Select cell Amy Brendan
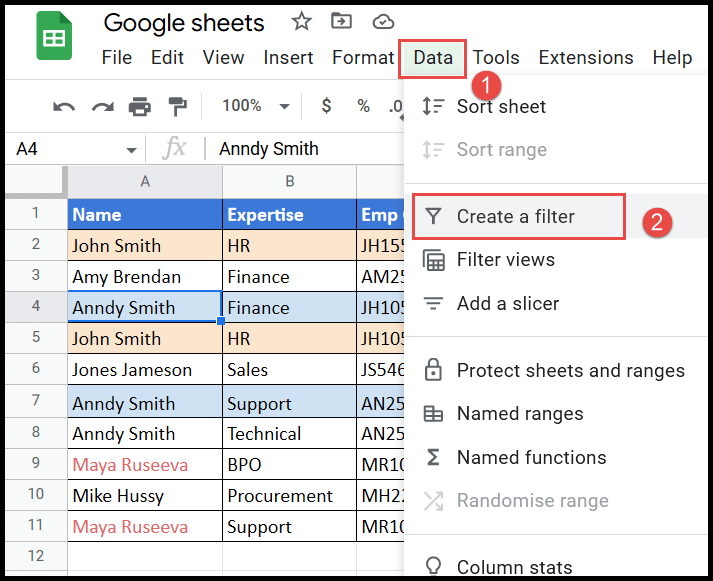 (x=145, y=276)
